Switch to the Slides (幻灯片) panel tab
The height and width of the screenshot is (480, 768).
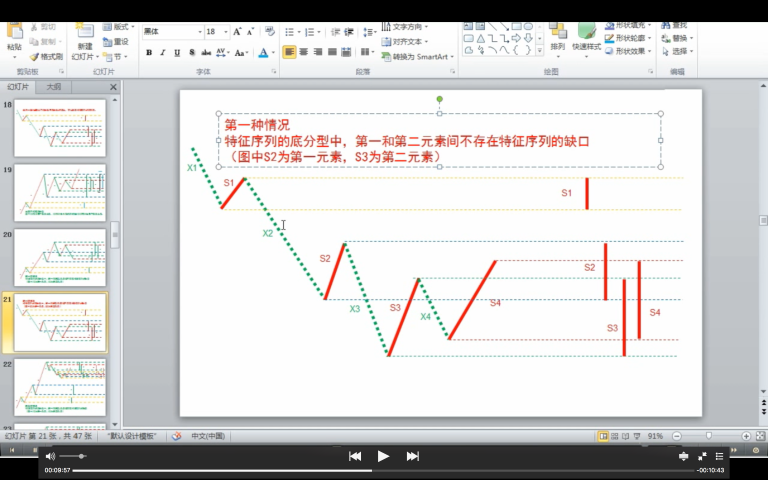[20, 87]
